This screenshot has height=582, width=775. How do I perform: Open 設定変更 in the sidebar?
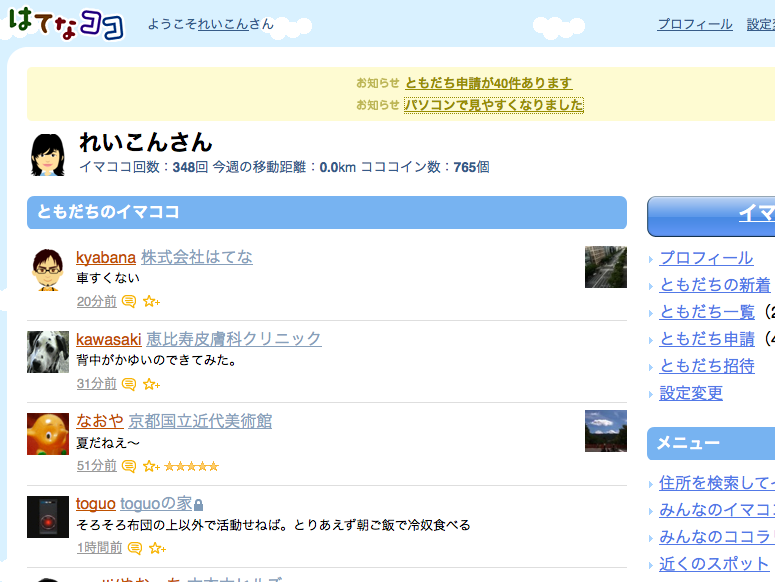691,393
